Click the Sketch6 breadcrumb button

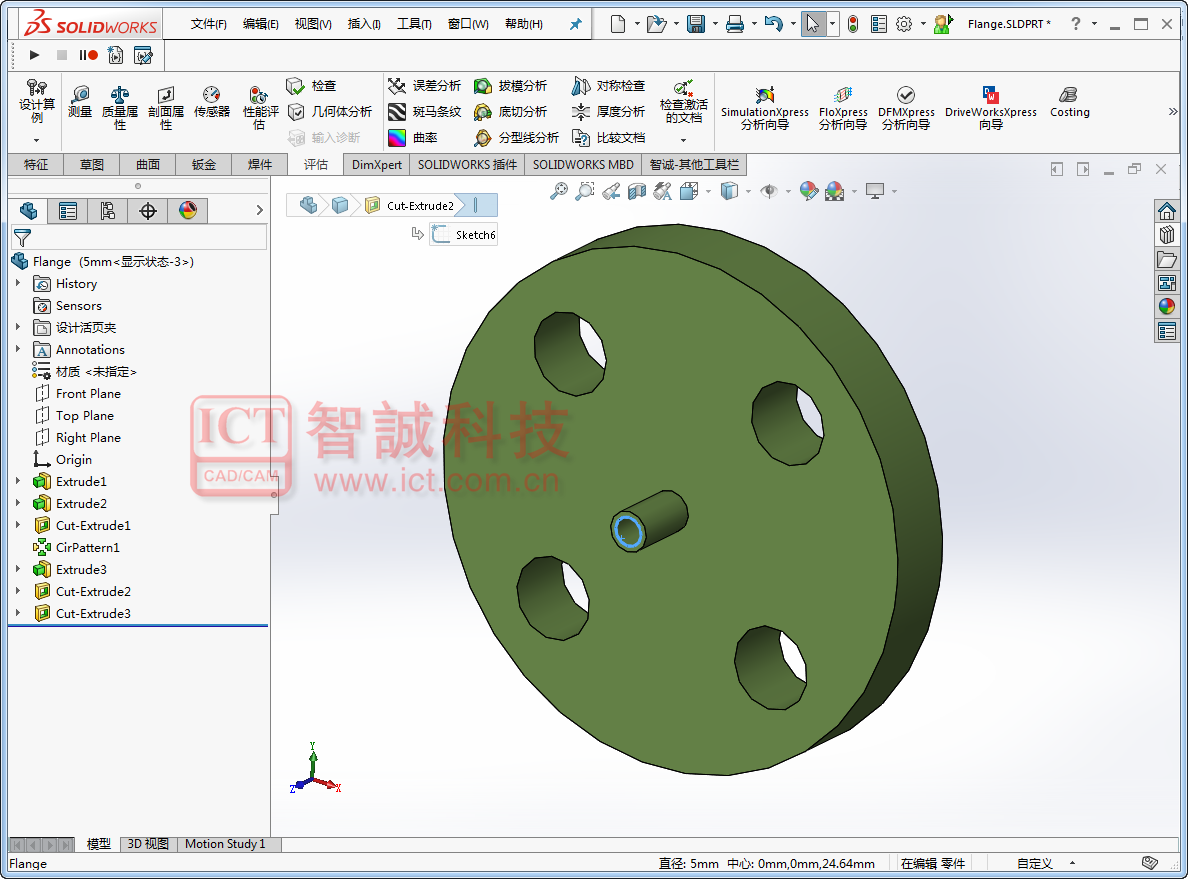coord(464,235)
